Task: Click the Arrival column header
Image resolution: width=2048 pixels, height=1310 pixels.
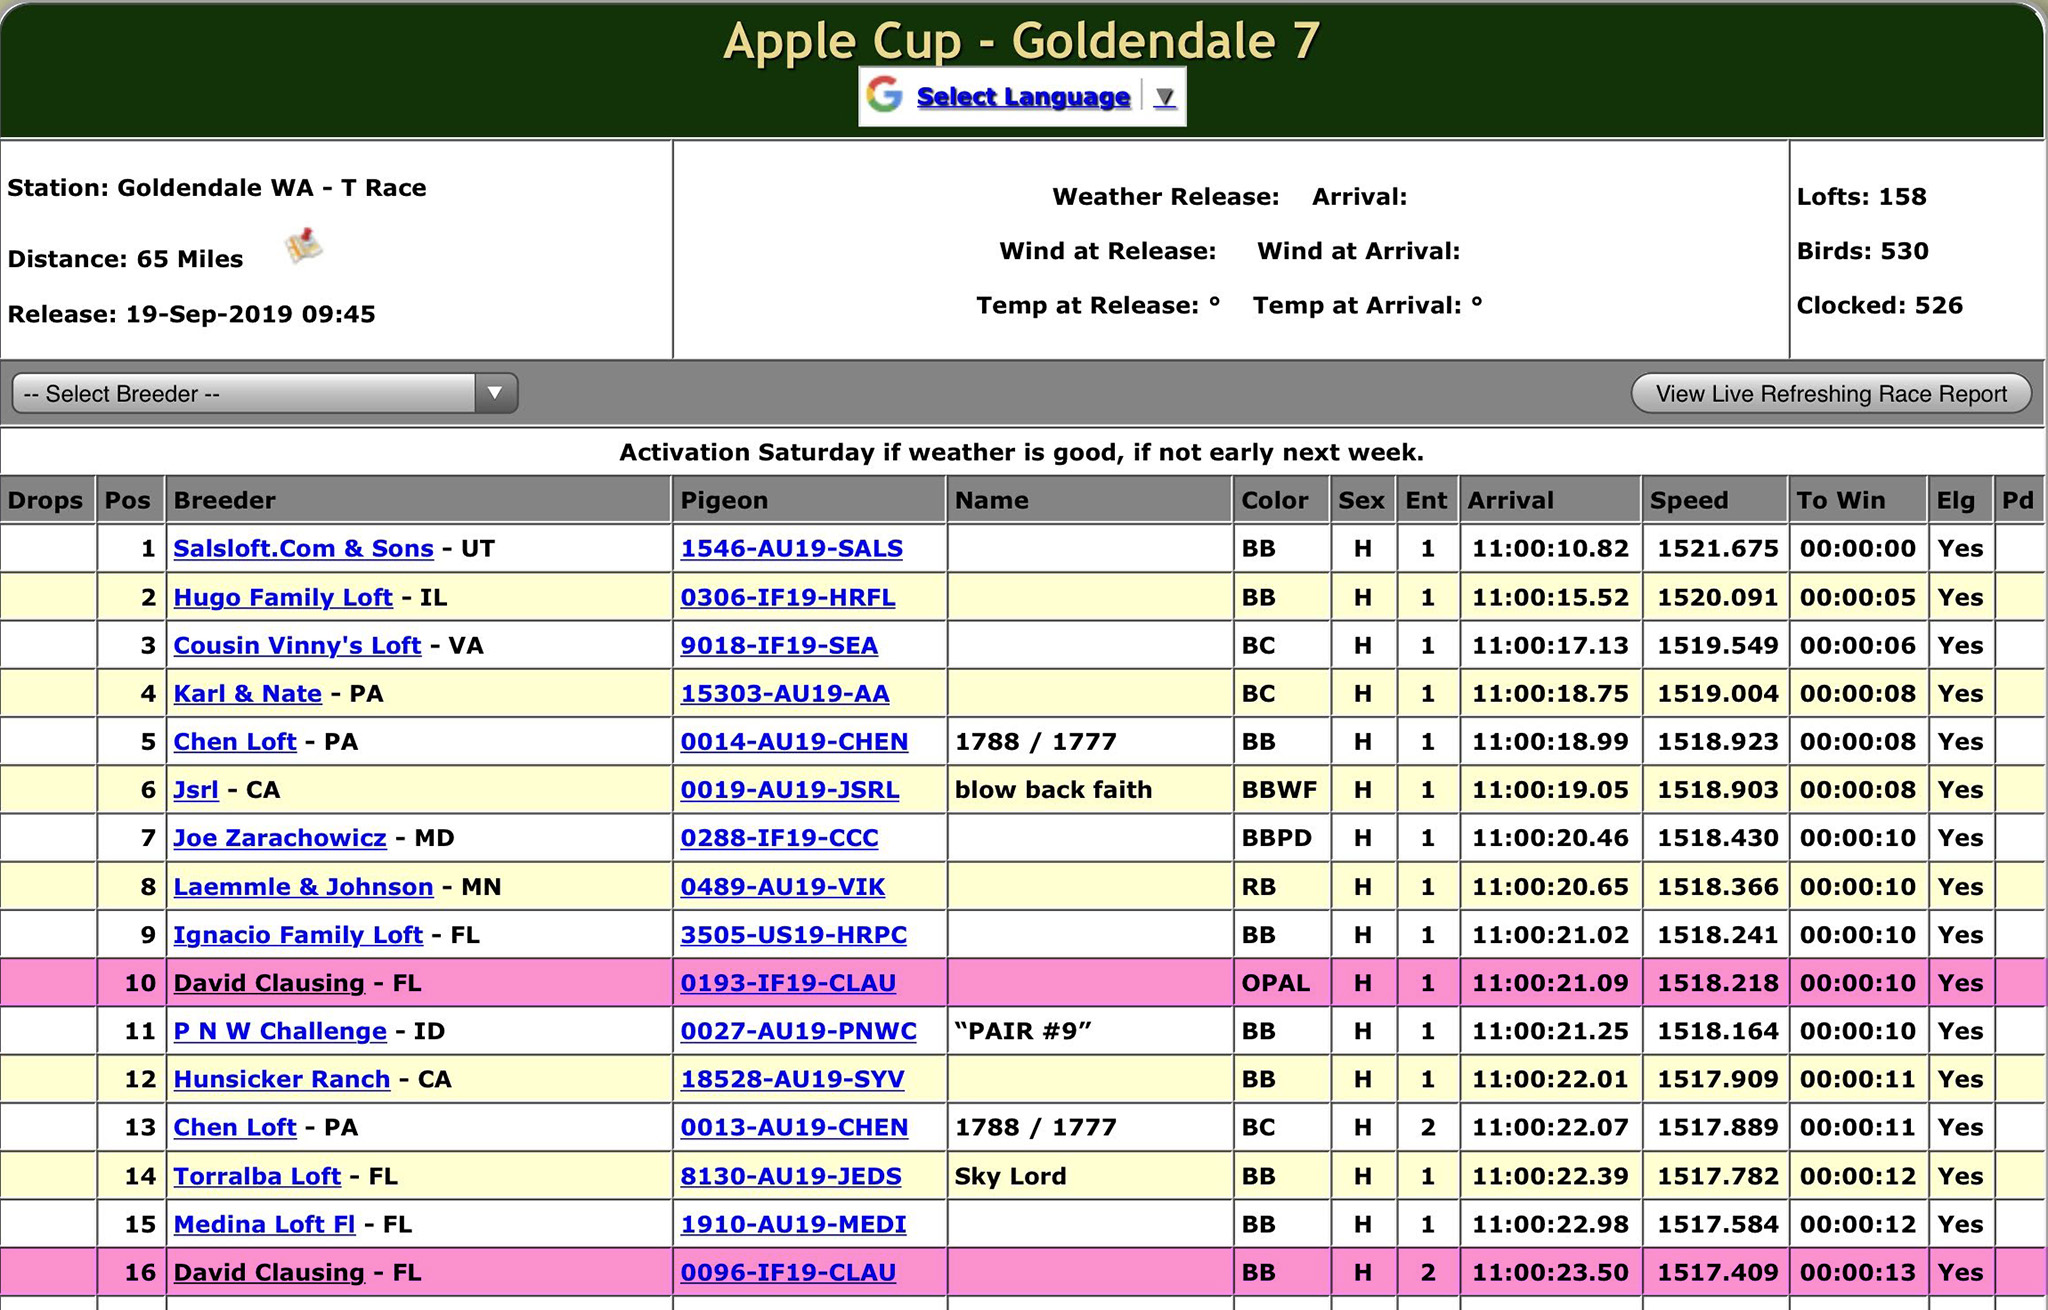Action: (1510, 500)
